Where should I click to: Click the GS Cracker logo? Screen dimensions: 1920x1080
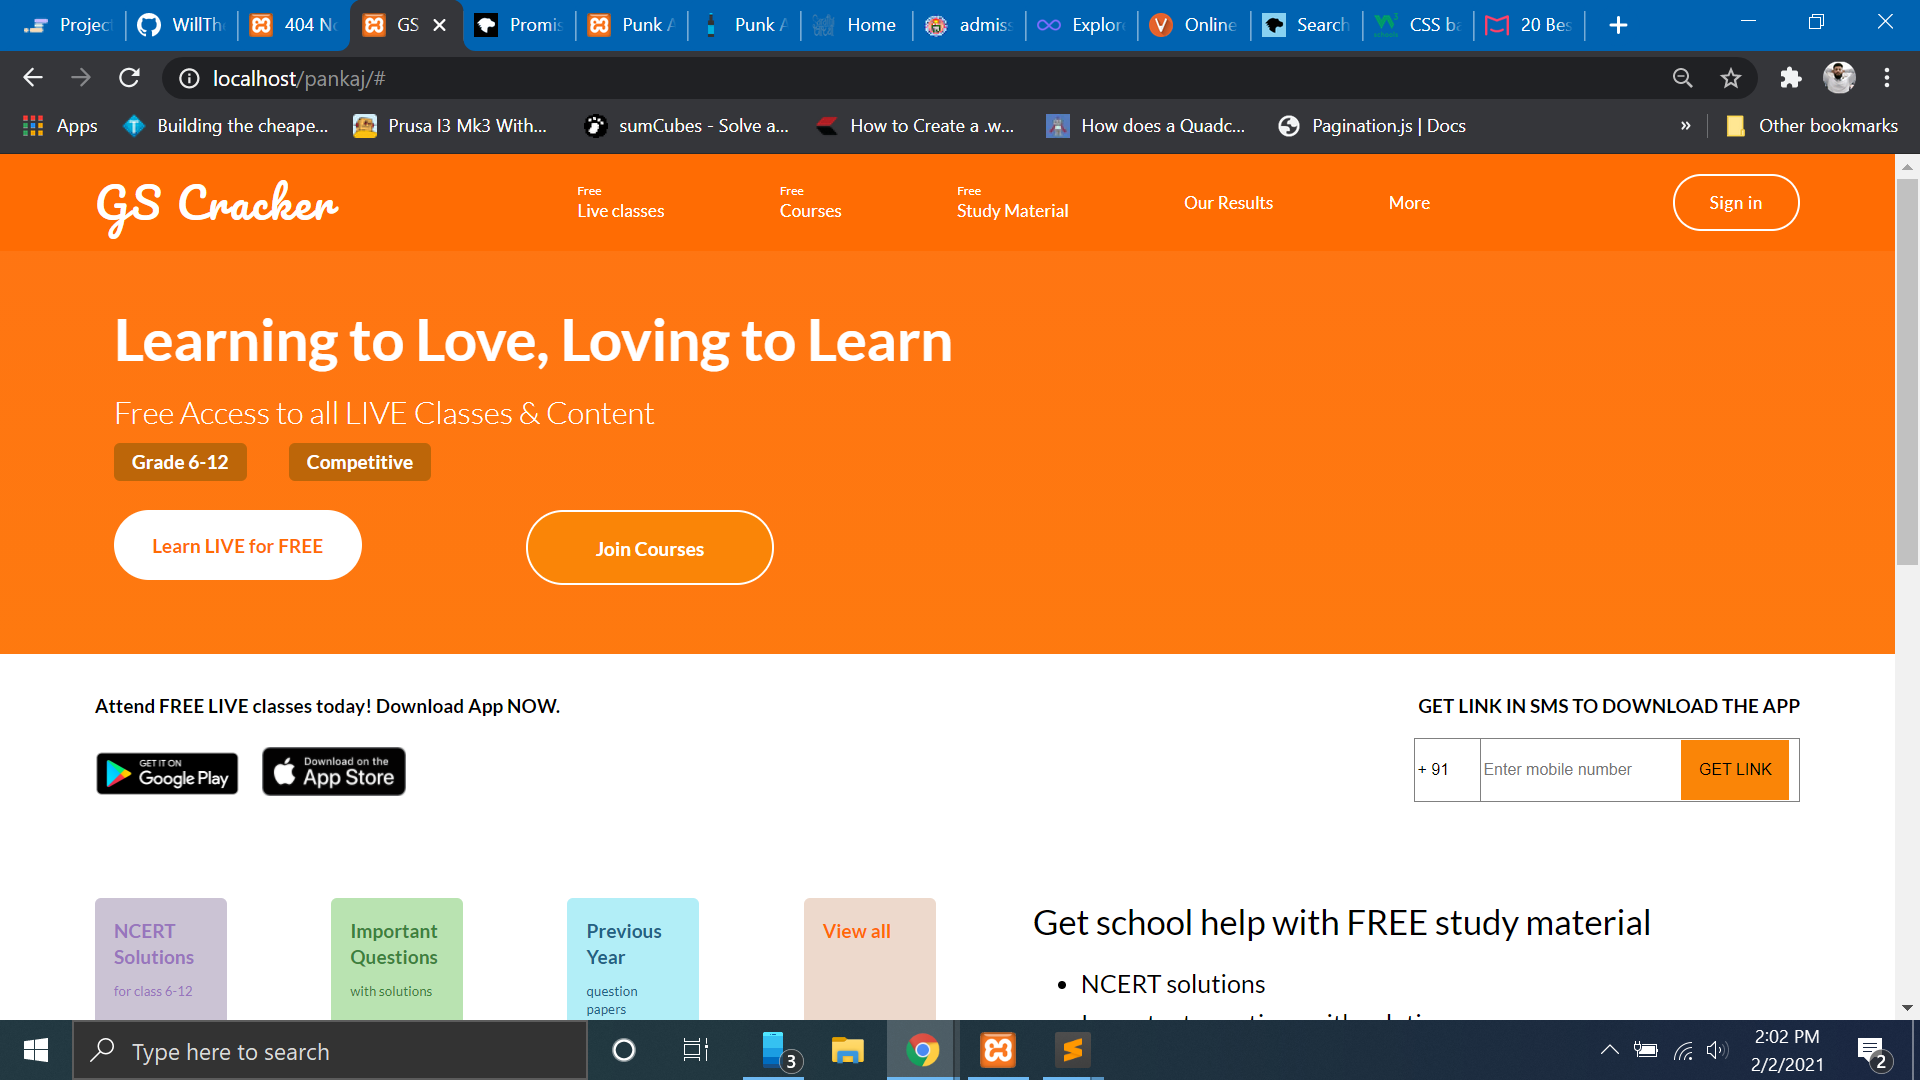click(217, 205)
